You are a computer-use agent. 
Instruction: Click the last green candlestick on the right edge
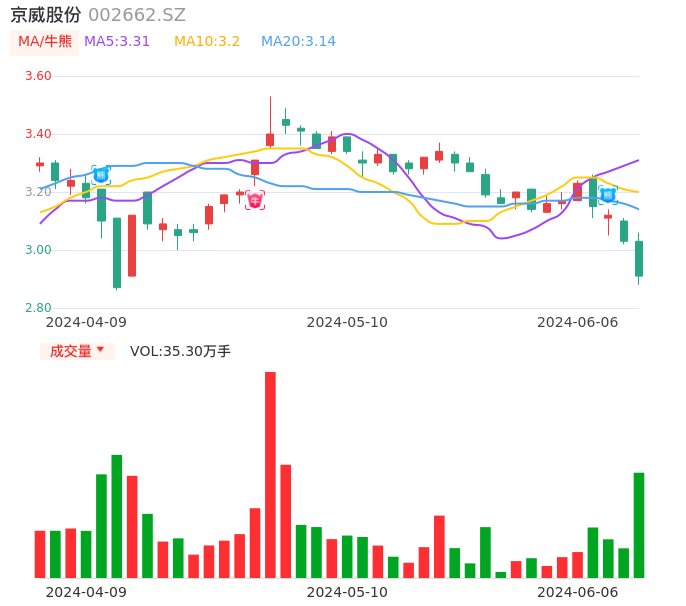point(639,258)
